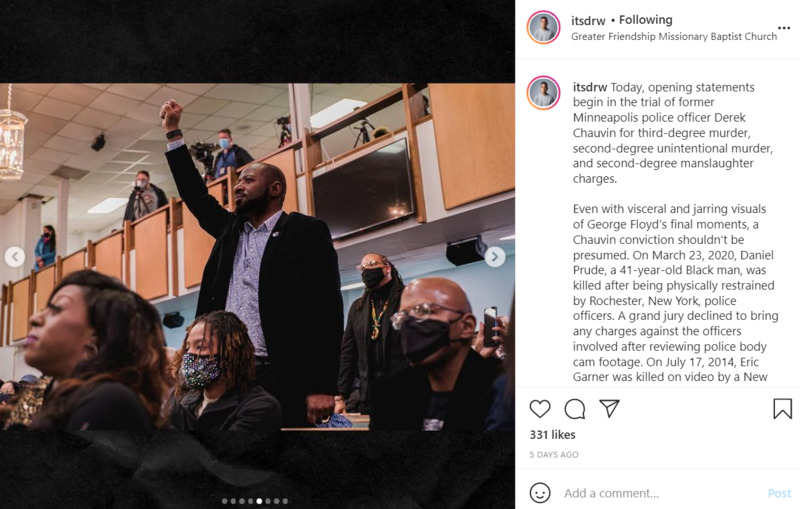The width and height of the screenshot is (800, 509).
Task: Focus the Add a comment field
Action: tap(650, 493)
